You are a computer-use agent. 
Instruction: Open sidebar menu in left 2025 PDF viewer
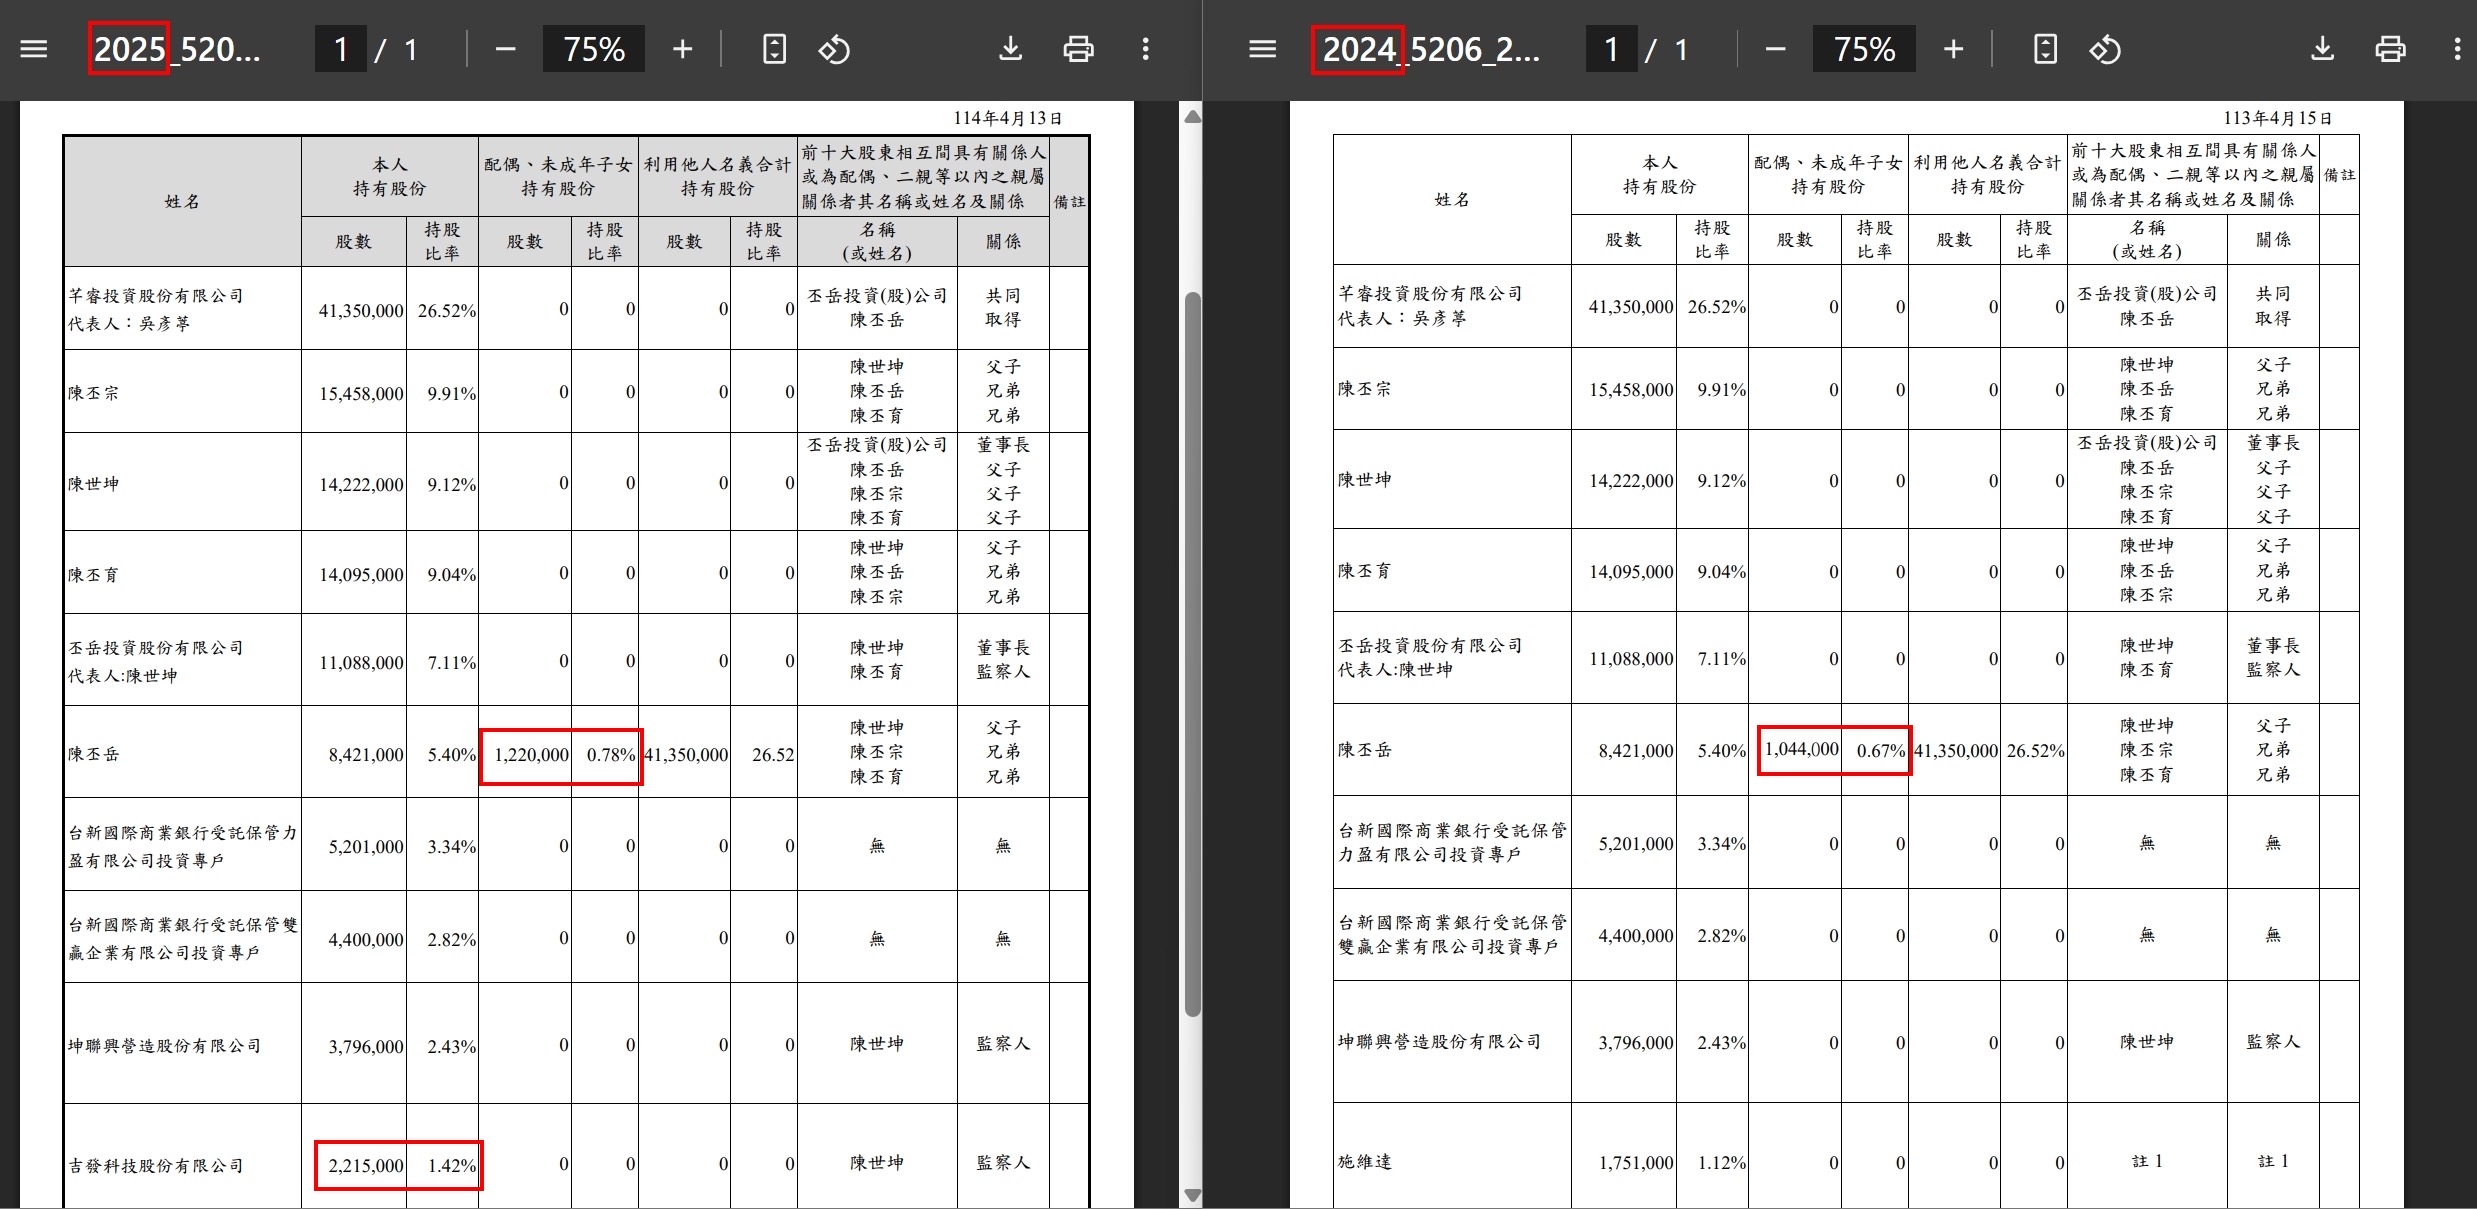point(34,49)
